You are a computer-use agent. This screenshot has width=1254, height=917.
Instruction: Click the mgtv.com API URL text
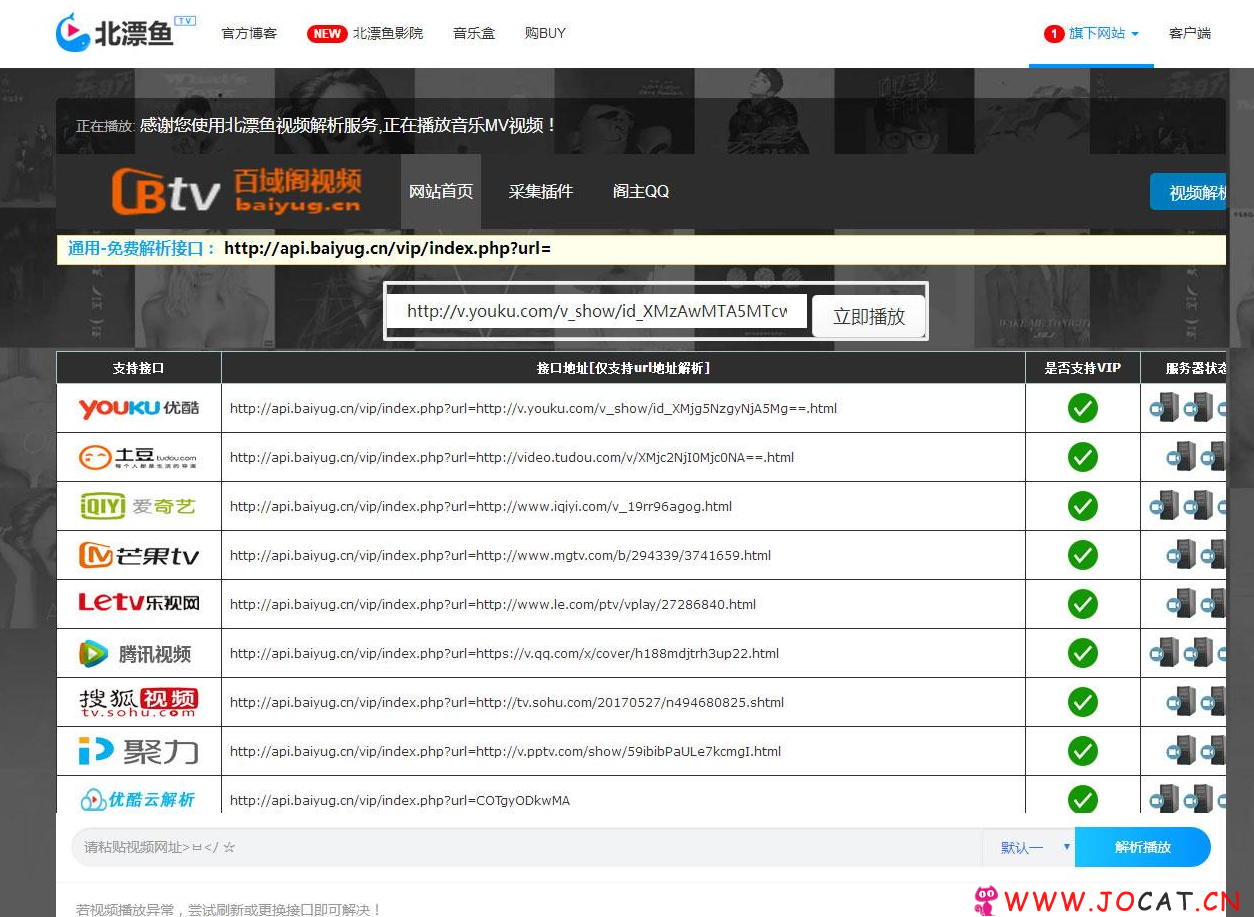(500, 555)
